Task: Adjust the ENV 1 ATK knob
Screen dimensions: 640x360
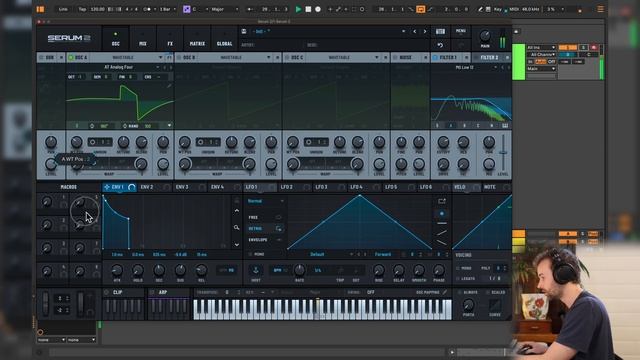Action: coord(117,270)
